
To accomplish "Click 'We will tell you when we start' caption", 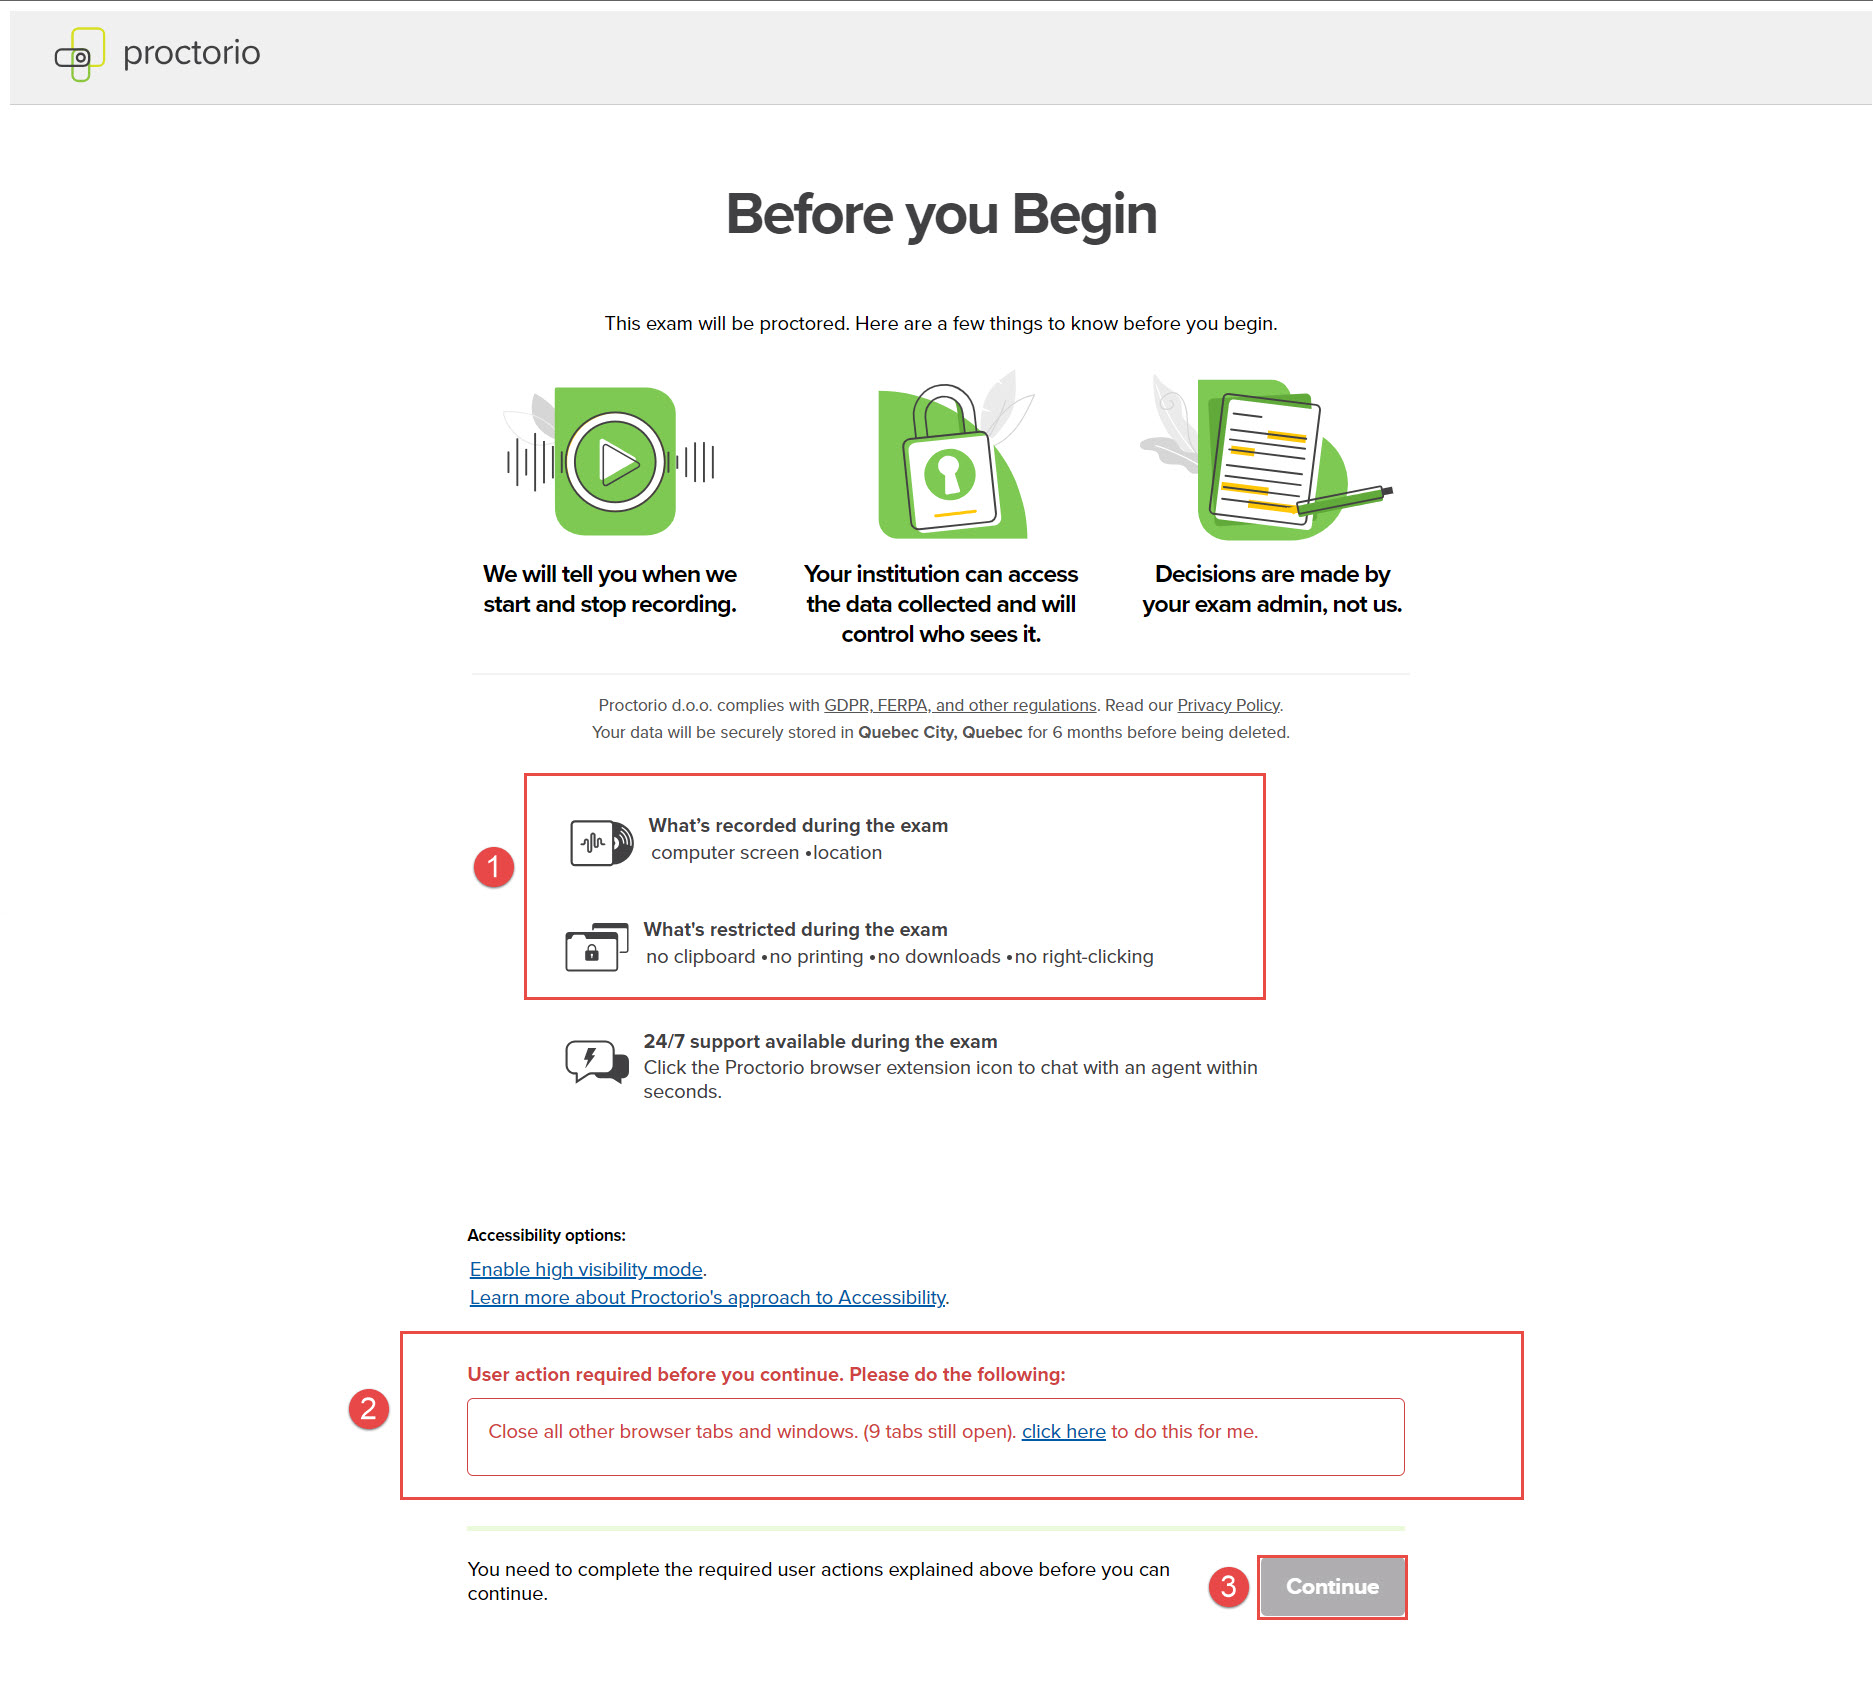I will pyautogui.click(x=610, y=589).
